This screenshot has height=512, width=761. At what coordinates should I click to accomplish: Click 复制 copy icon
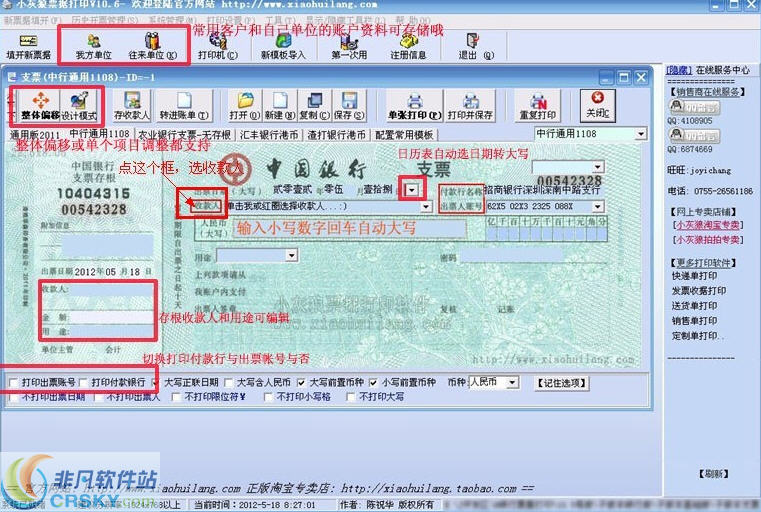[x=314, y=105]
